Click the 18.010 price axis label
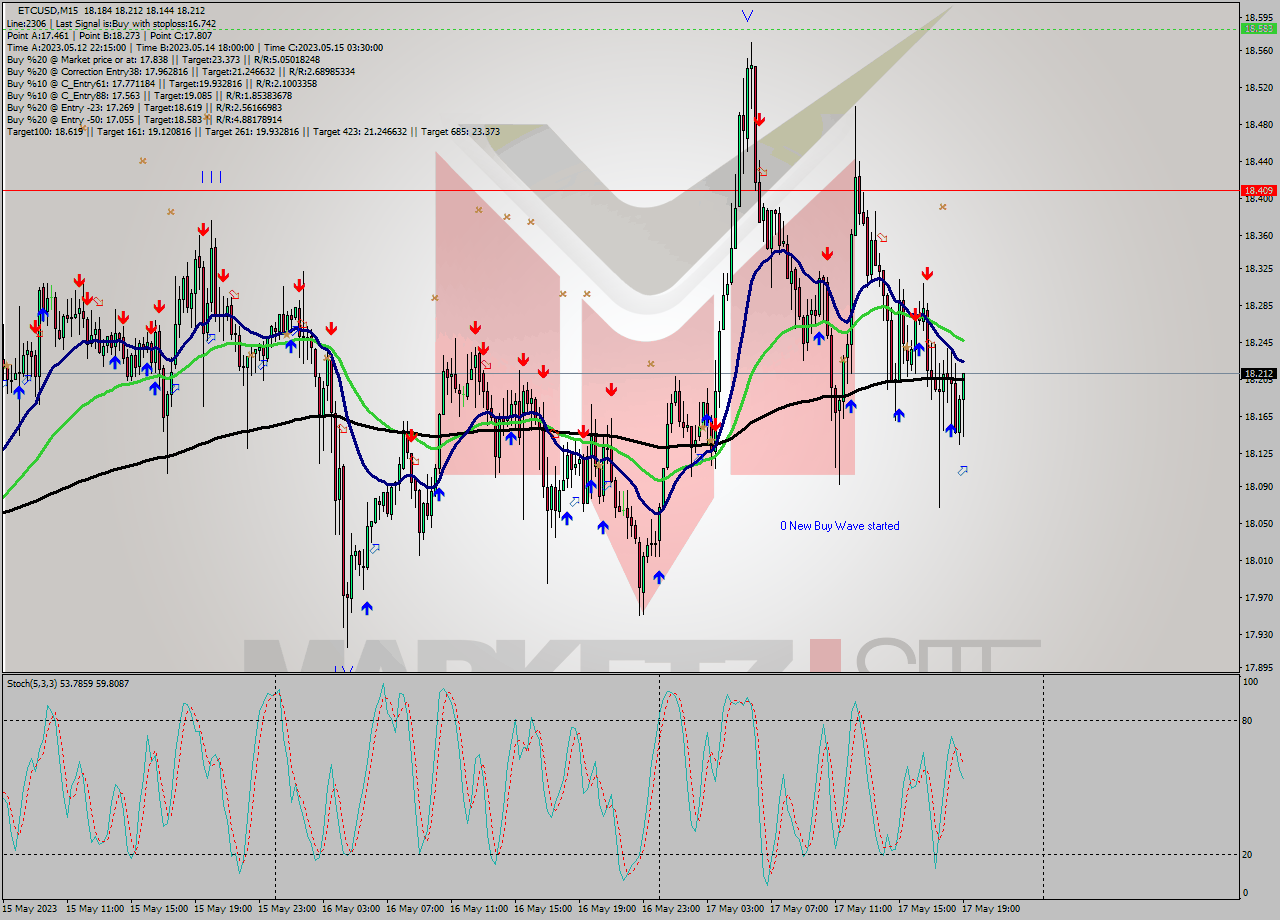The image size is (1280, 920). tap(1258, 560)
